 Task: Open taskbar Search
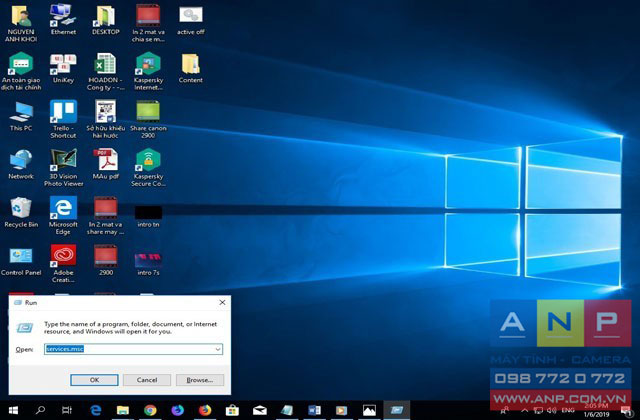[x=40, y=410]
